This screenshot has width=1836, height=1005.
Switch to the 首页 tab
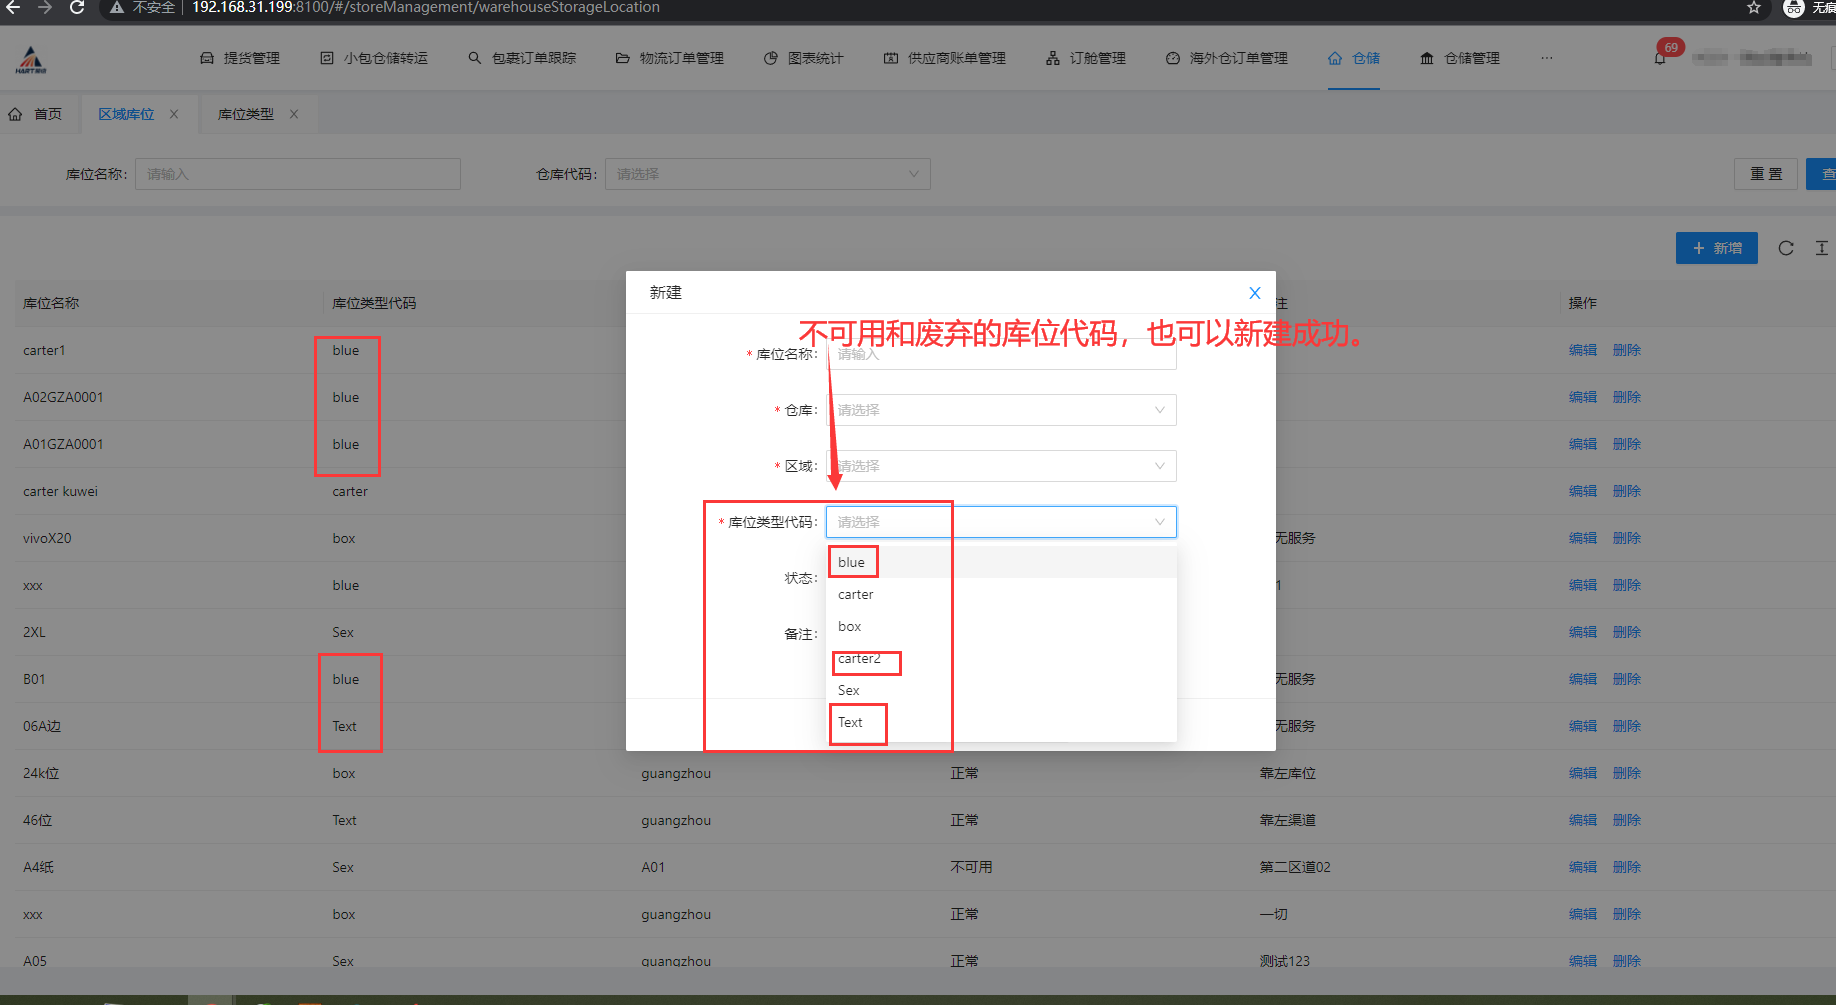coord(36,114)
